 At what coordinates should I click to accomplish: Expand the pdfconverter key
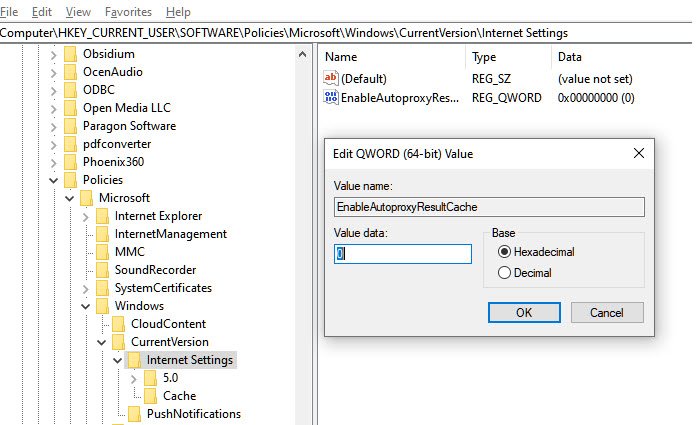coord(54,145)
